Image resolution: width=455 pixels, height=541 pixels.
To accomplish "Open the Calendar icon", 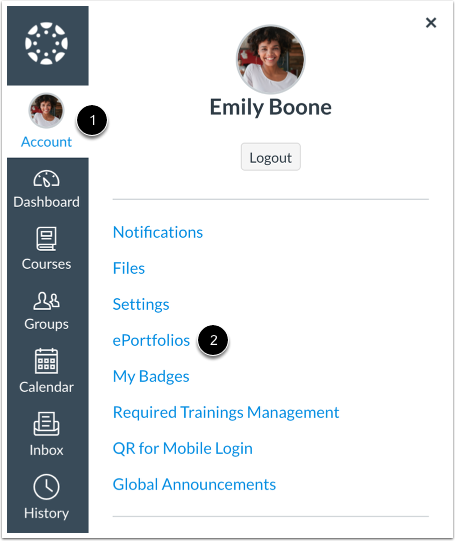I will [47, 361].
